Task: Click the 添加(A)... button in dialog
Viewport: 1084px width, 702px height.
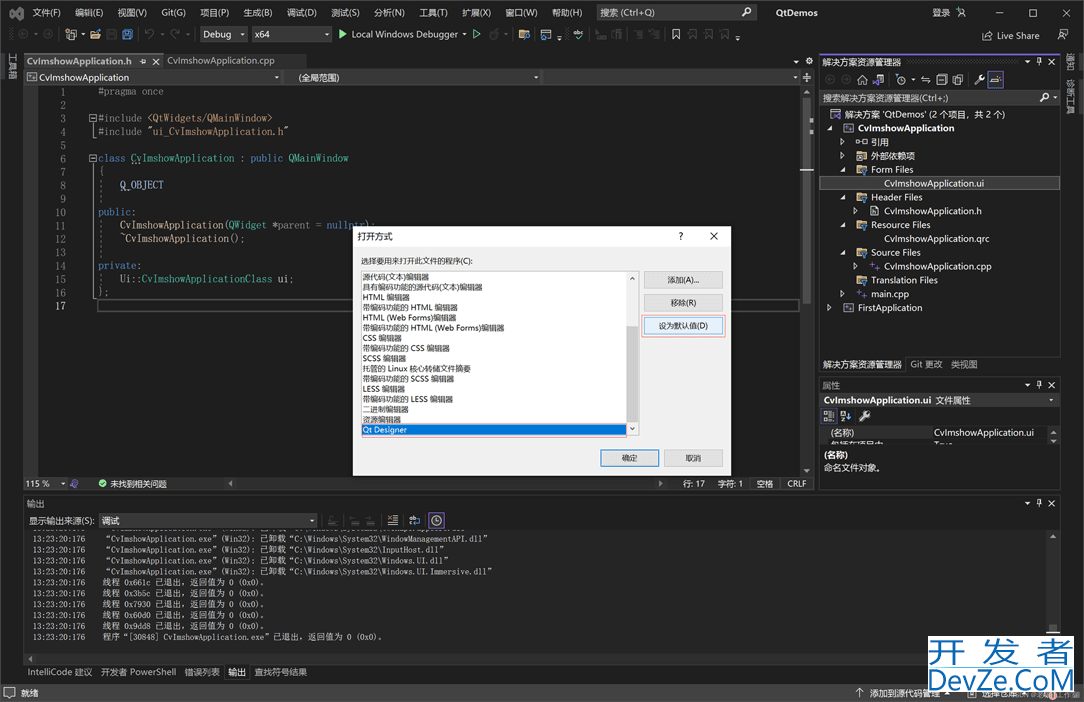Action: pyautogui.click(x=683, y=280)
